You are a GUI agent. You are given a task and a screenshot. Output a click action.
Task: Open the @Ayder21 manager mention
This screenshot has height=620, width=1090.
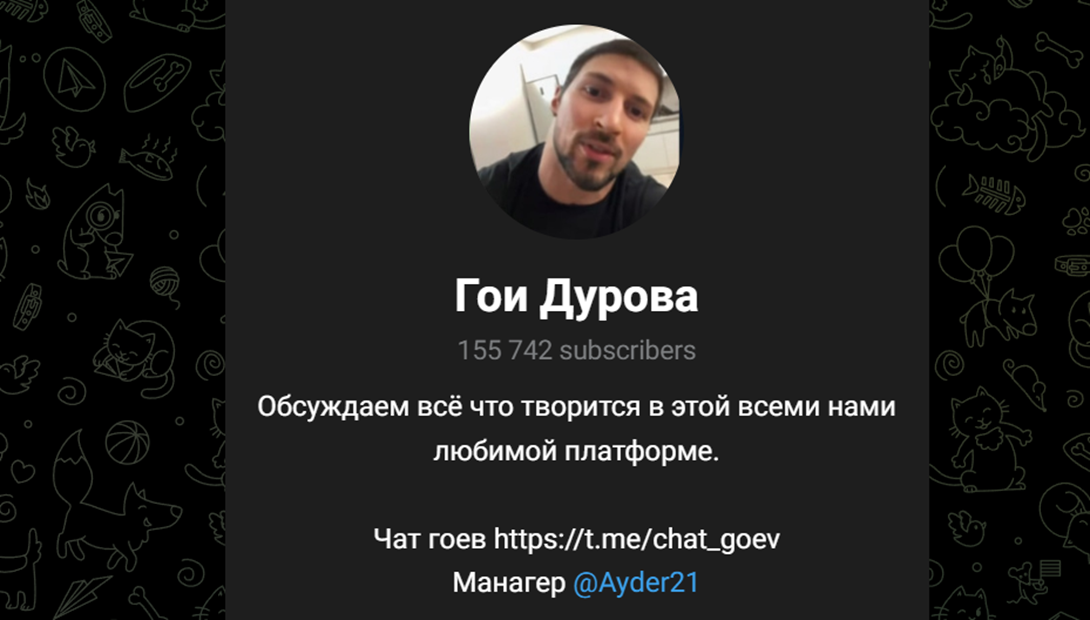tap(635, 582)
